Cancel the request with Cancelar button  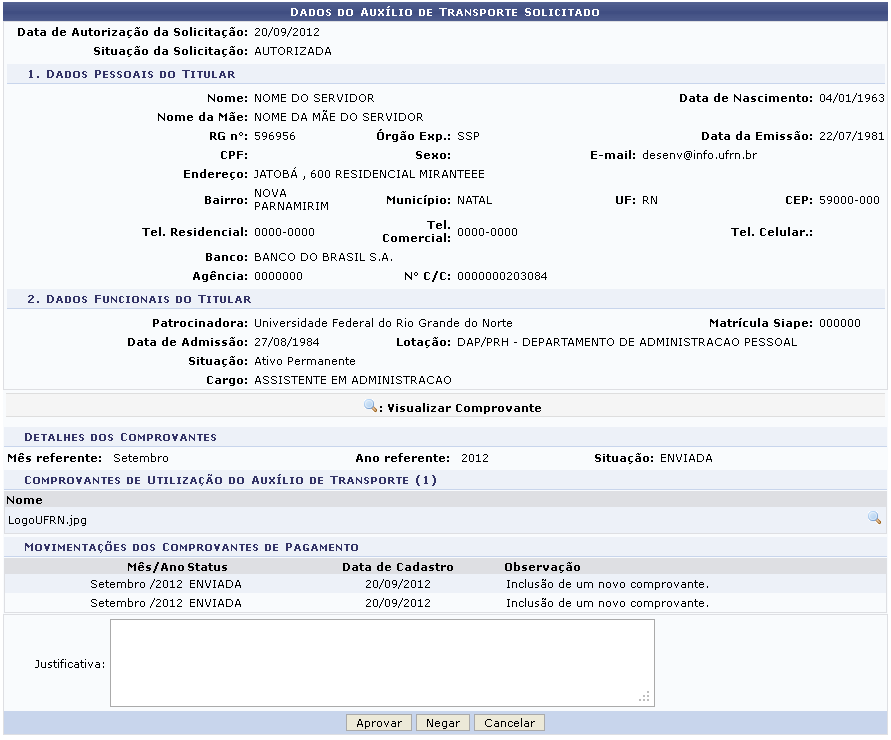509,723
